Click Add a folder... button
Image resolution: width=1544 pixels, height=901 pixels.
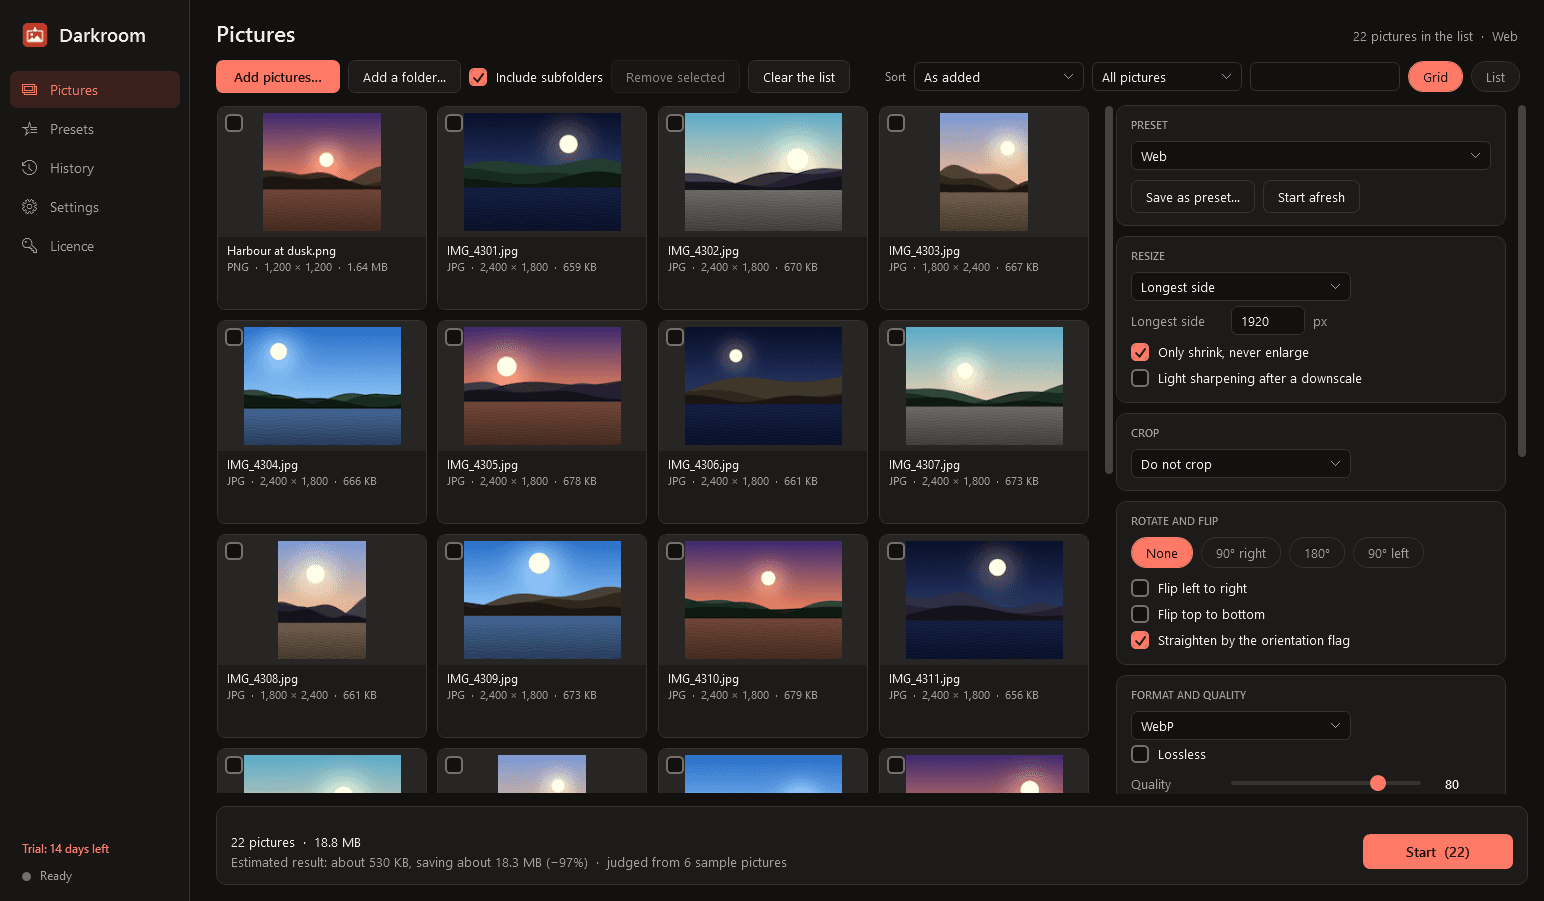click(404, 77)
